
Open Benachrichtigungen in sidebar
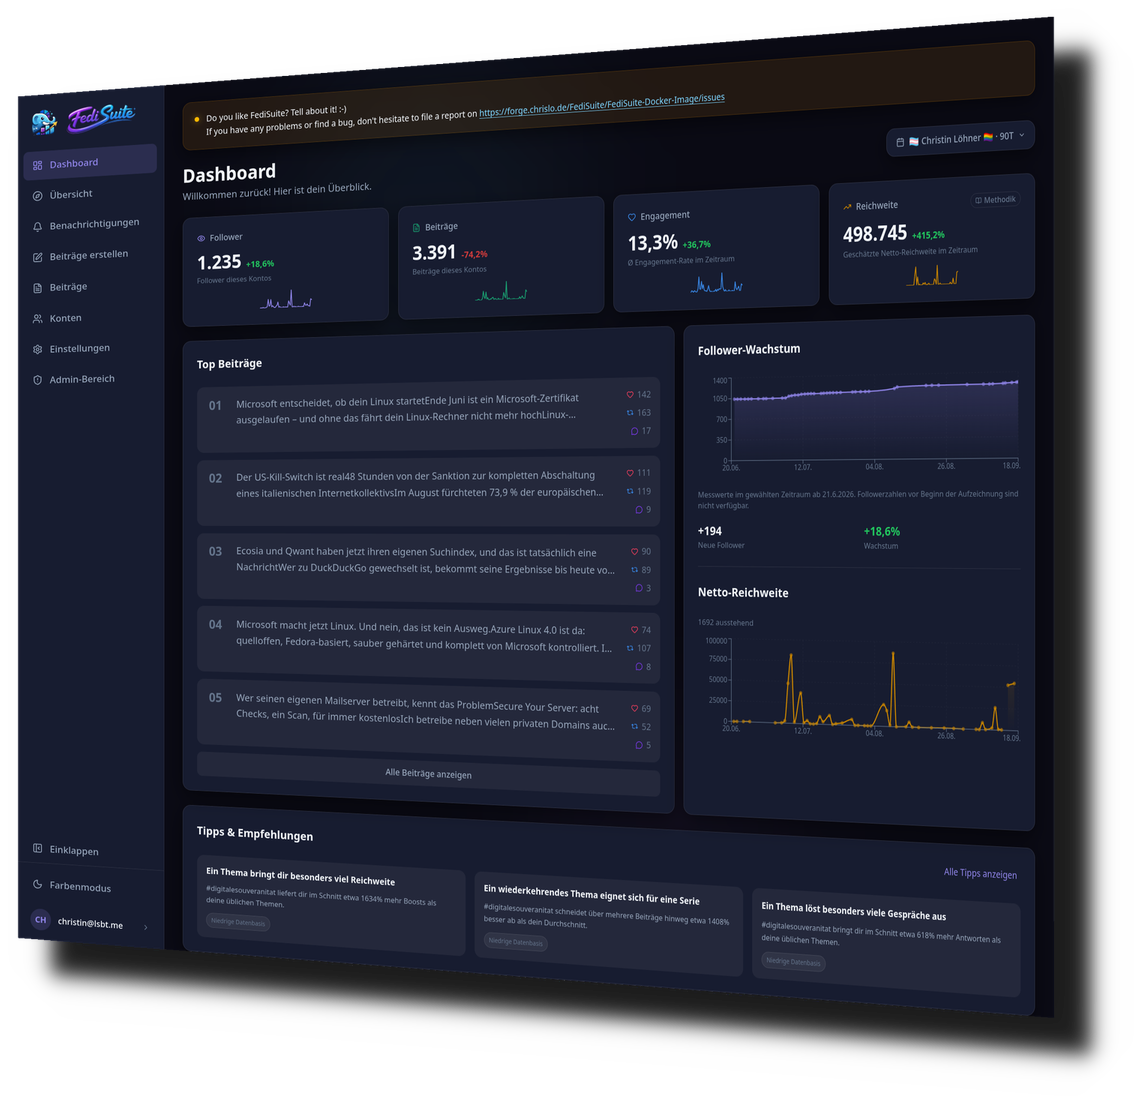[90, 224]
